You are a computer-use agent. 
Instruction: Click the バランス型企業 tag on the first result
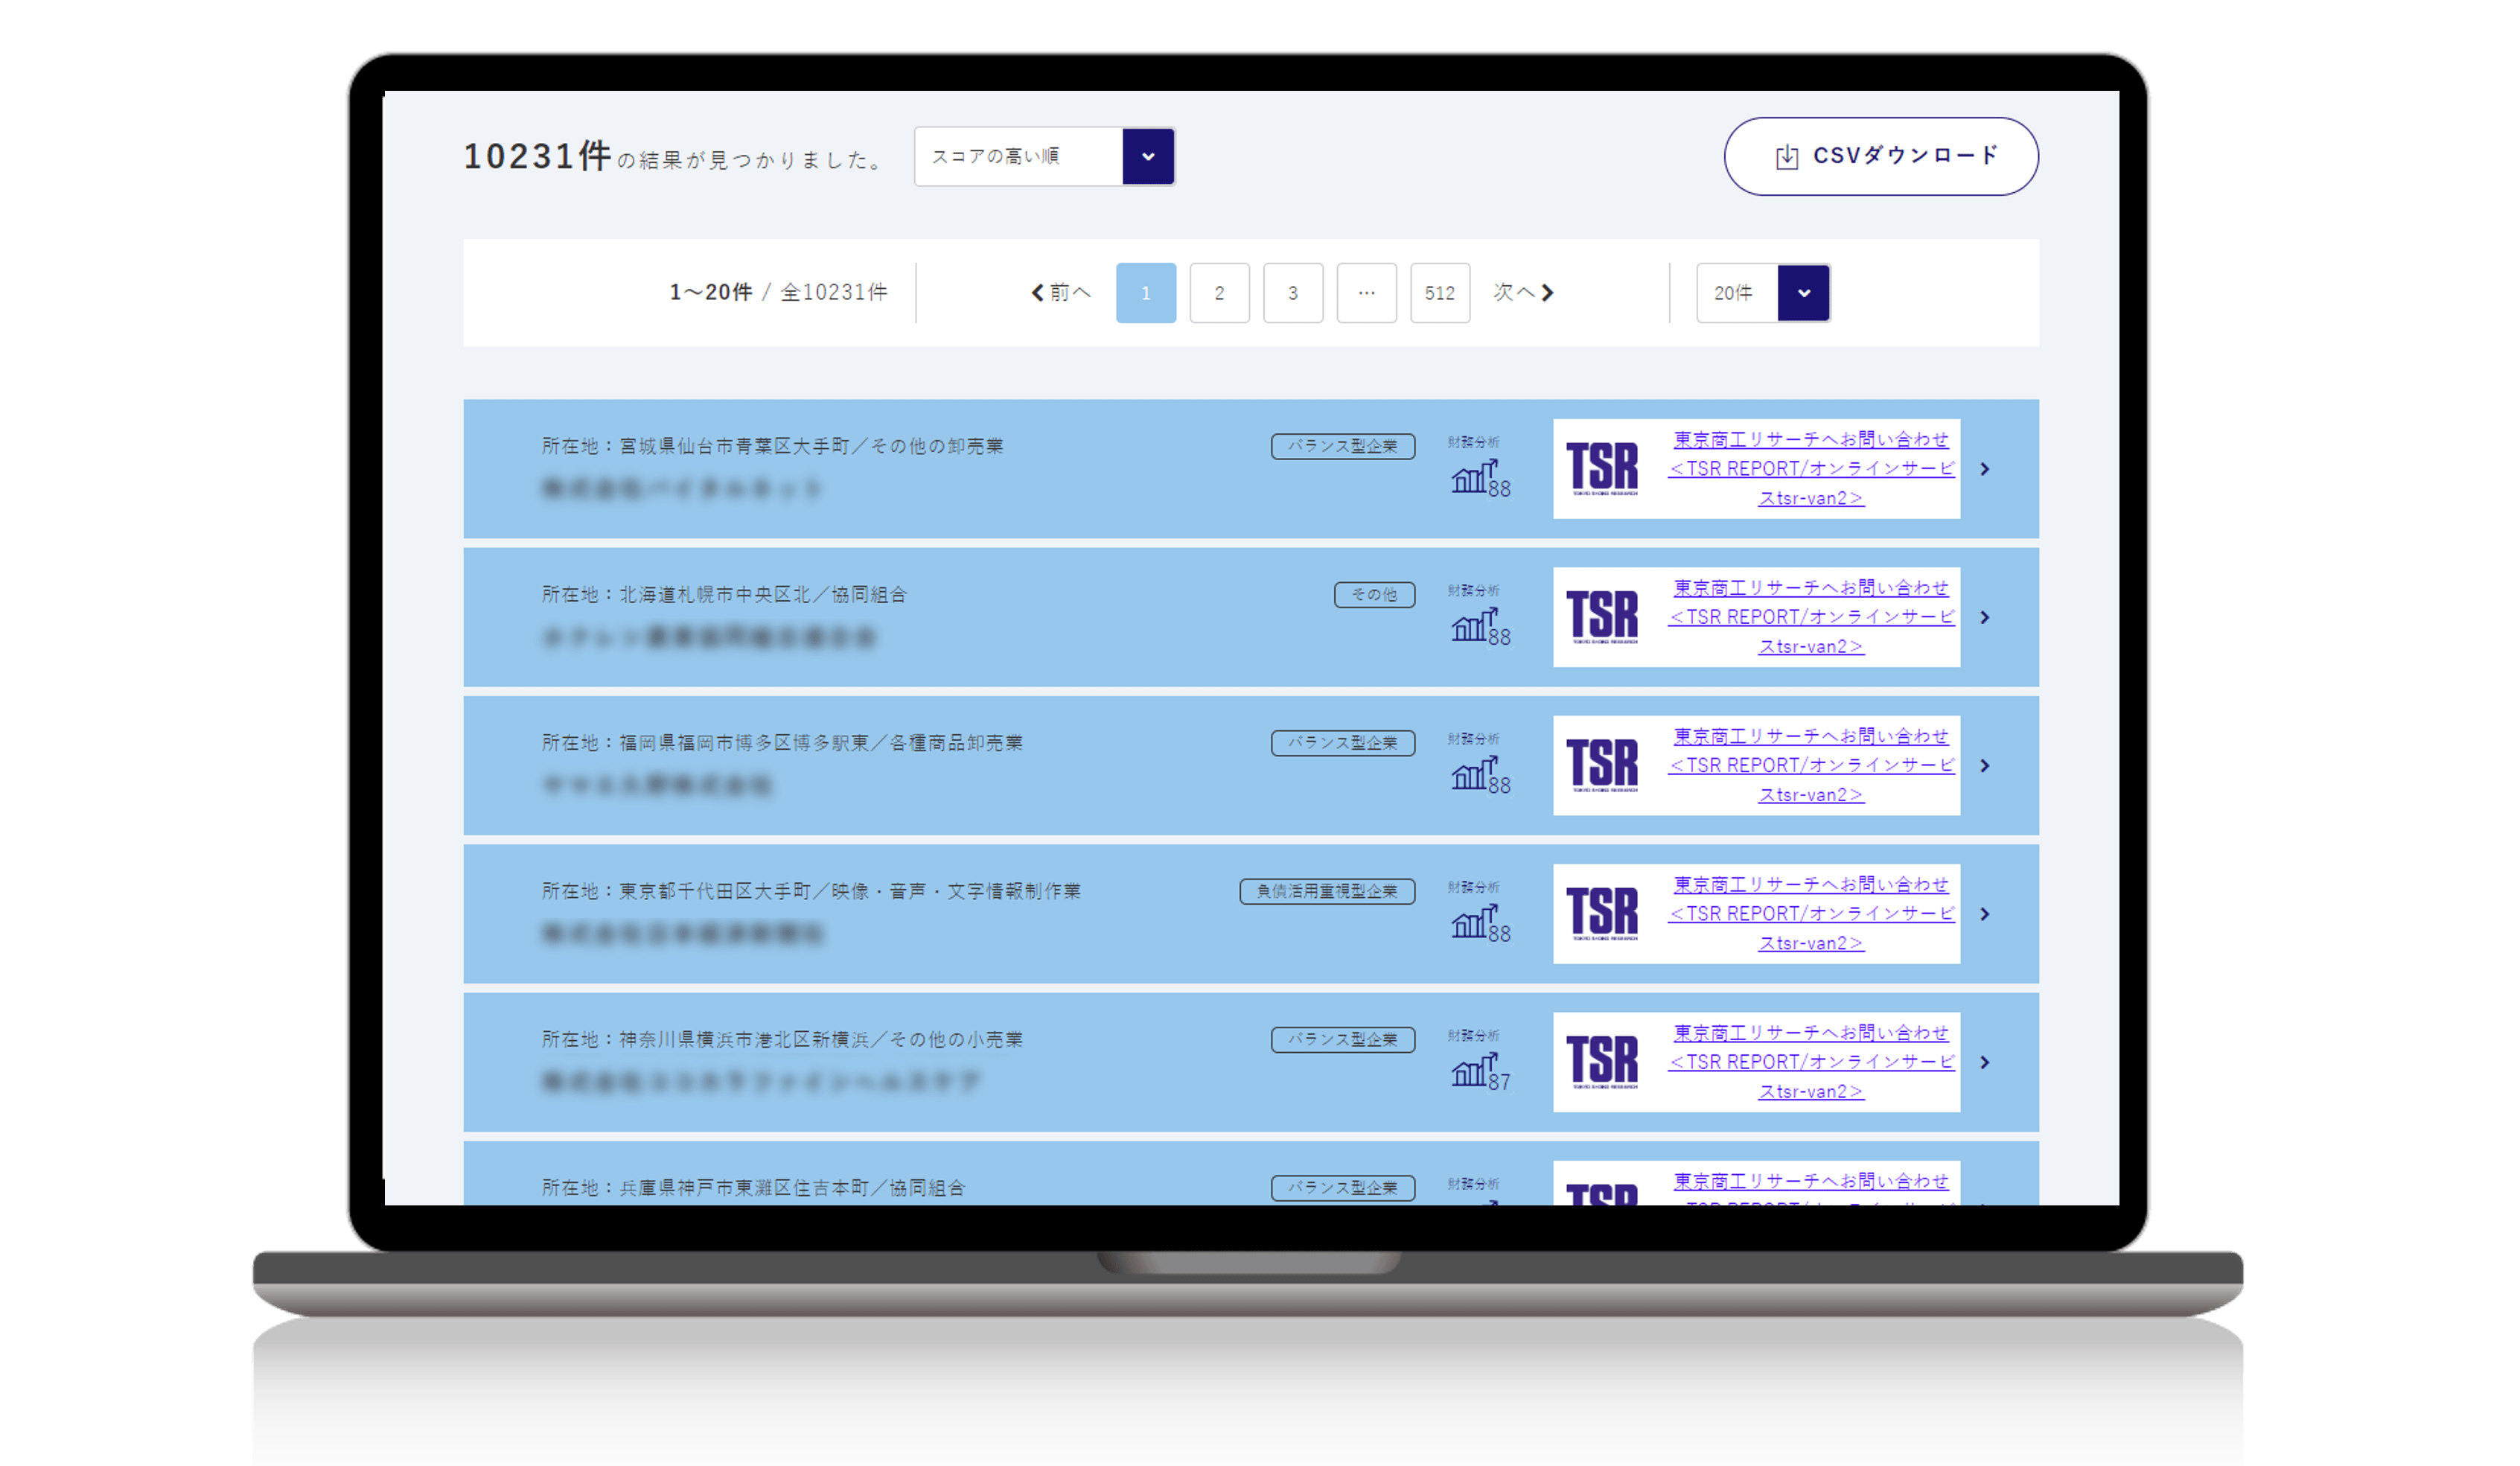click(x=1343, y=446)
